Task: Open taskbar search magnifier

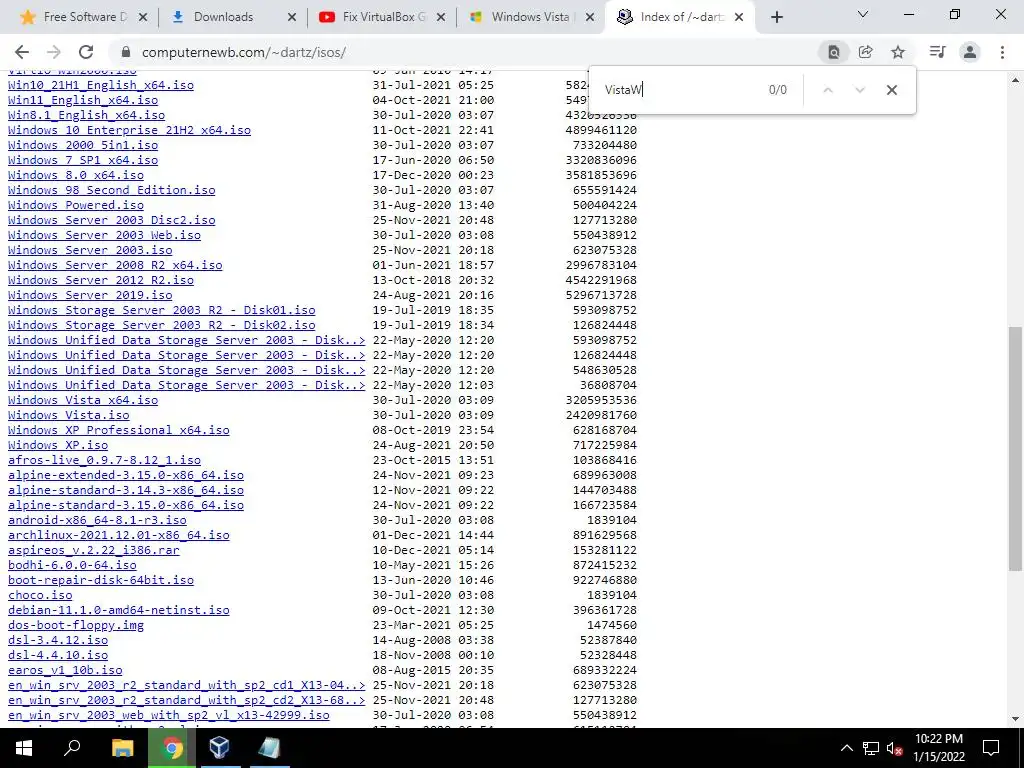Action: 72,748
